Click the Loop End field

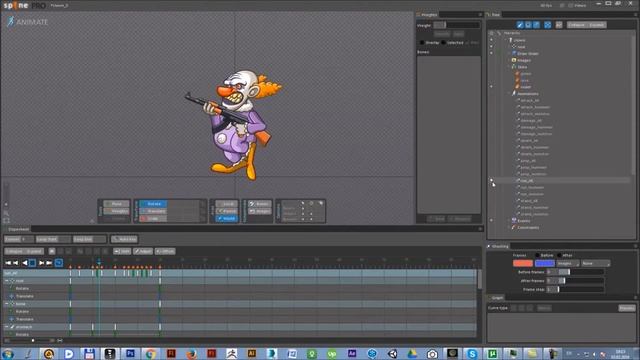coord(89,239)
